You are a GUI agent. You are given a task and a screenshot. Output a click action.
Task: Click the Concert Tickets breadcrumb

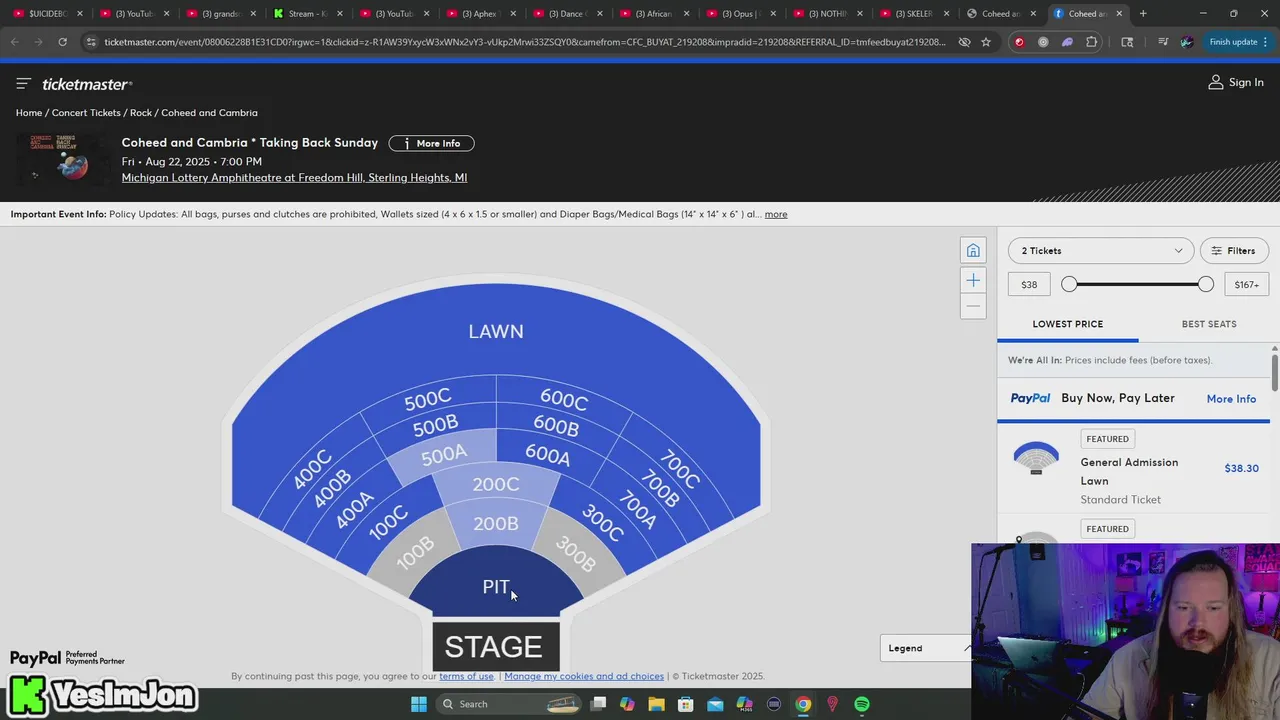pyautogui.click(x=86, y=113)
